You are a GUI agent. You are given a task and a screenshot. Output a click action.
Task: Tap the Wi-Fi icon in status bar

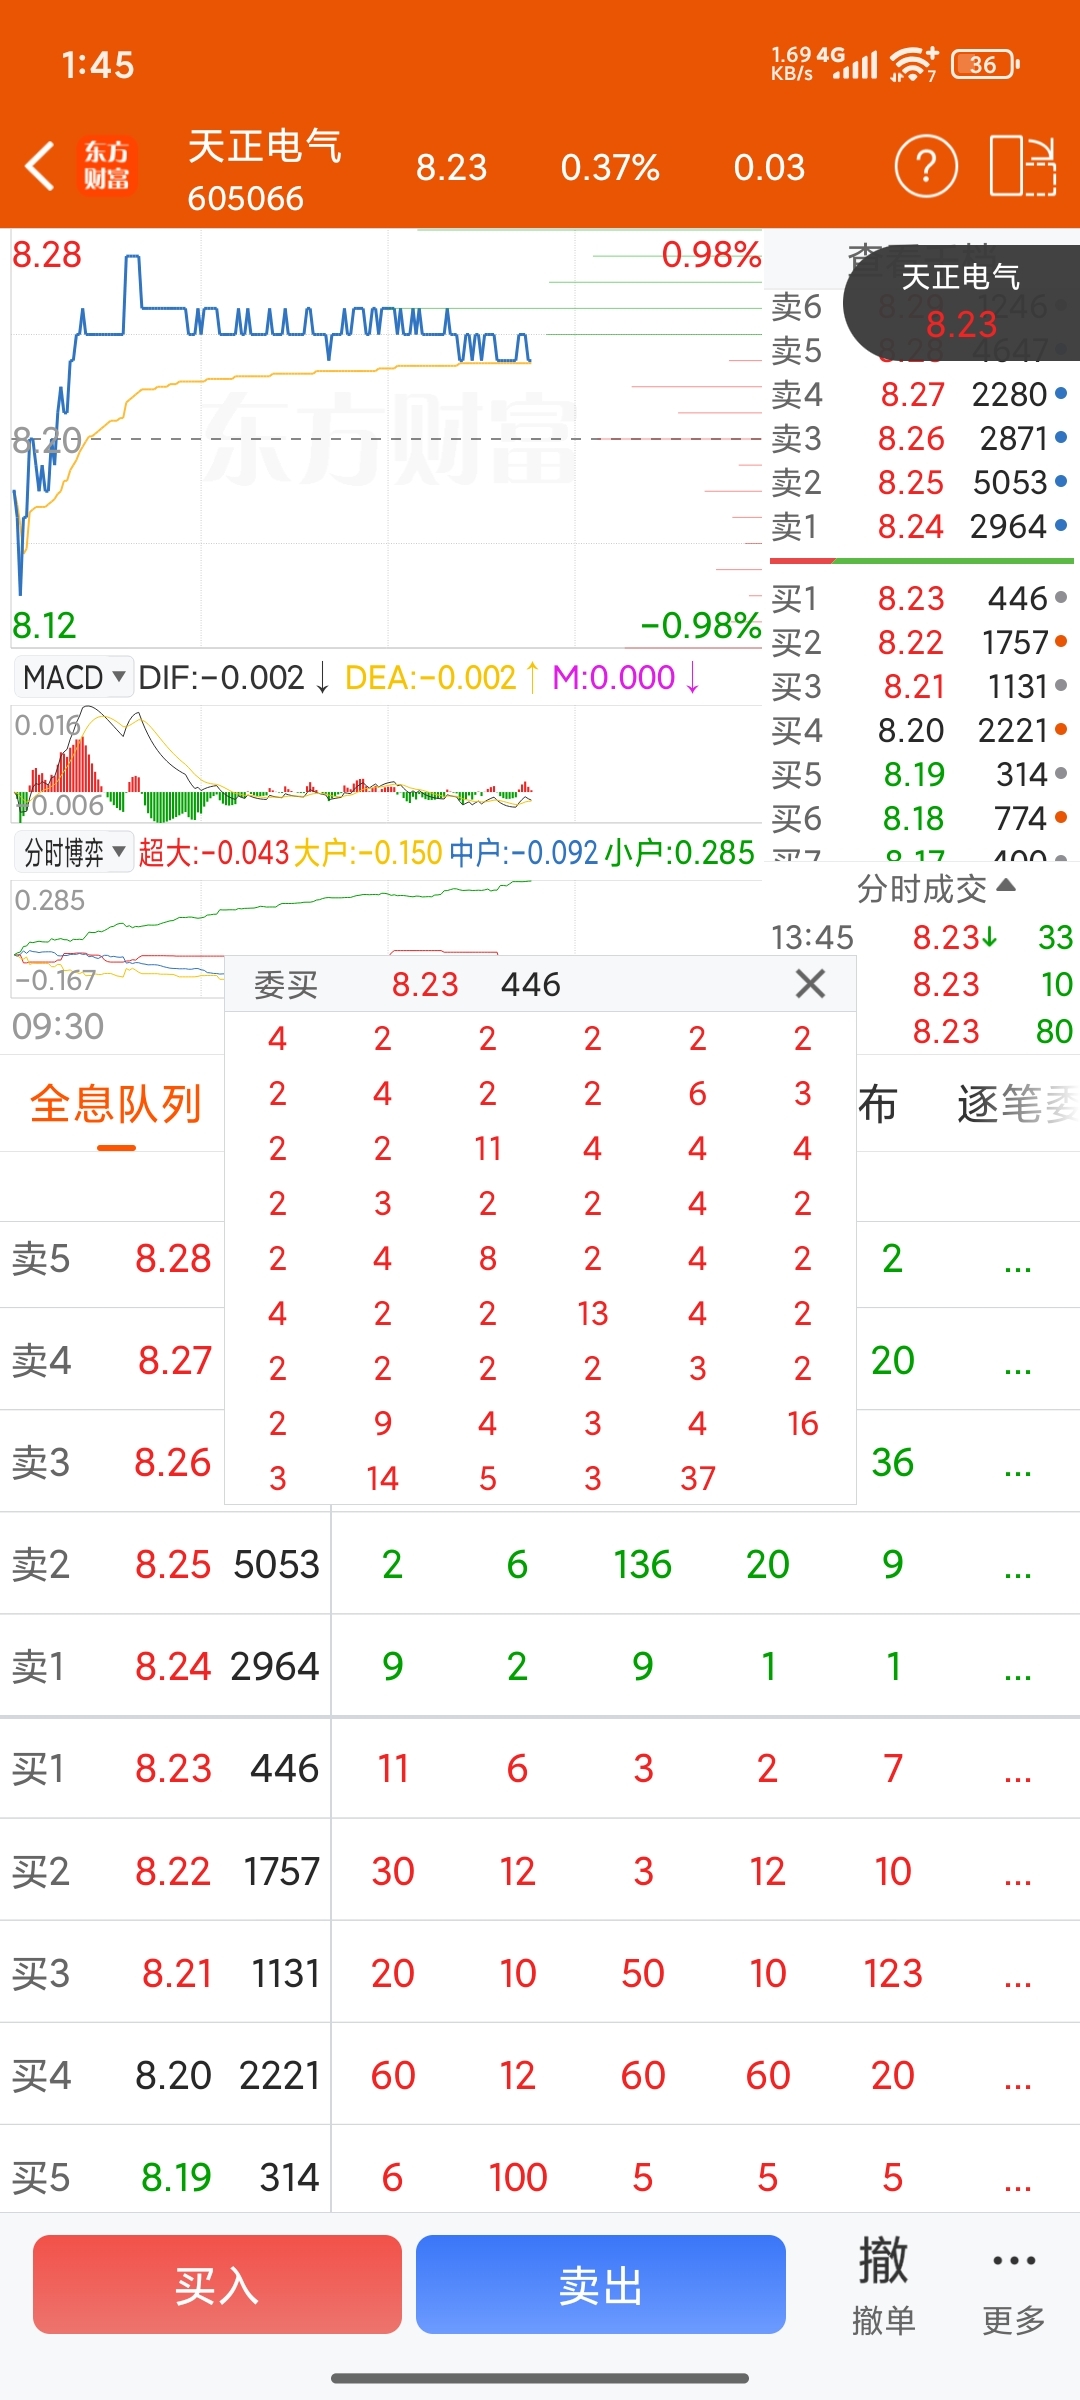click(914, 64)
